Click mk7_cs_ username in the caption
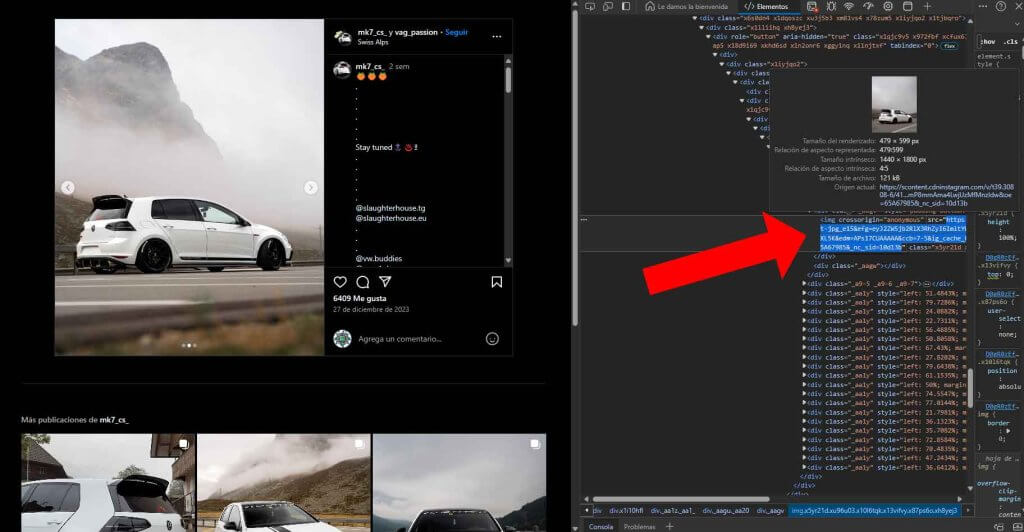This screenshot has height=532, width=1024. point(370,67)
